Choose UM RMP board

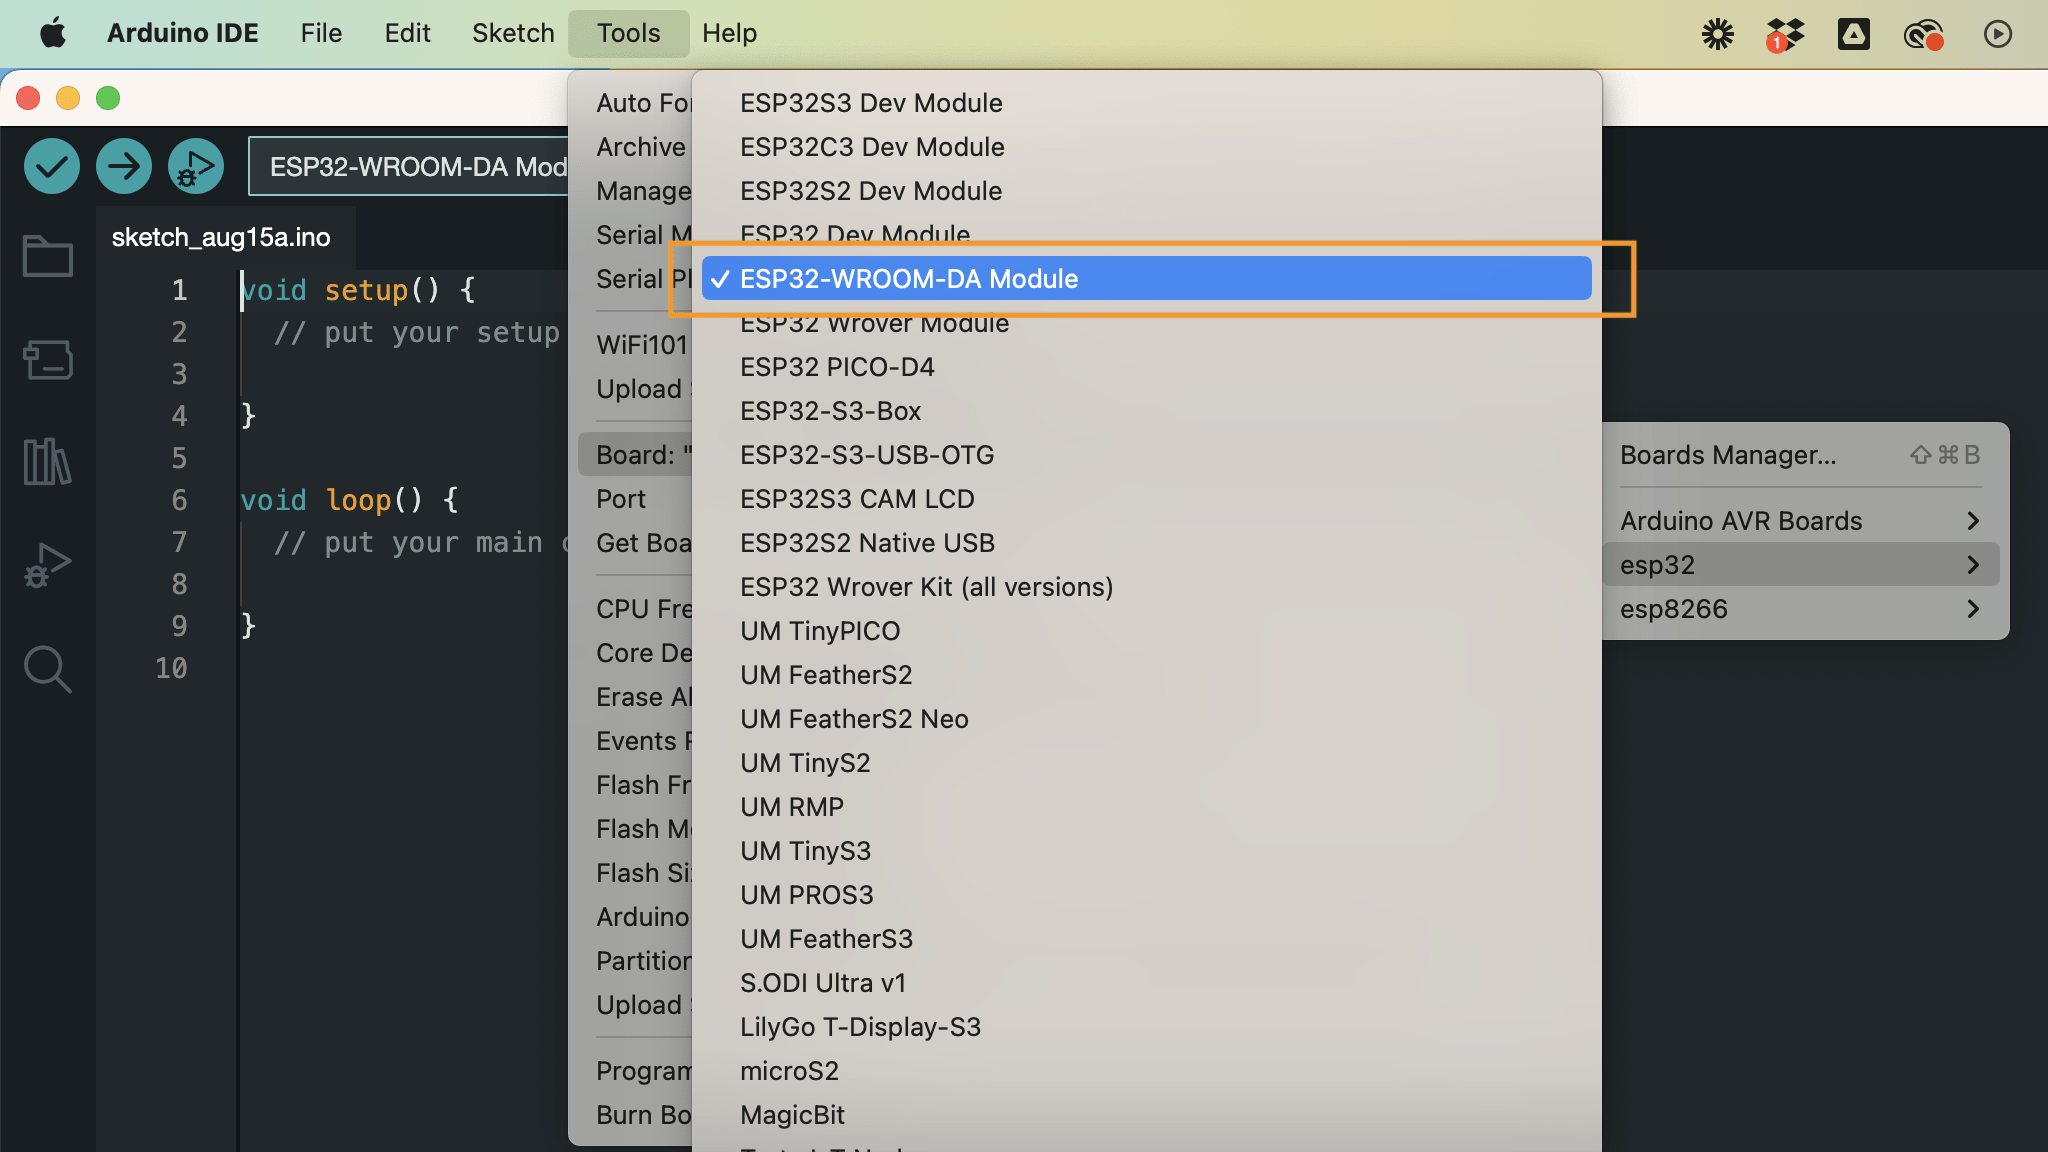(x=1146, y=807)
